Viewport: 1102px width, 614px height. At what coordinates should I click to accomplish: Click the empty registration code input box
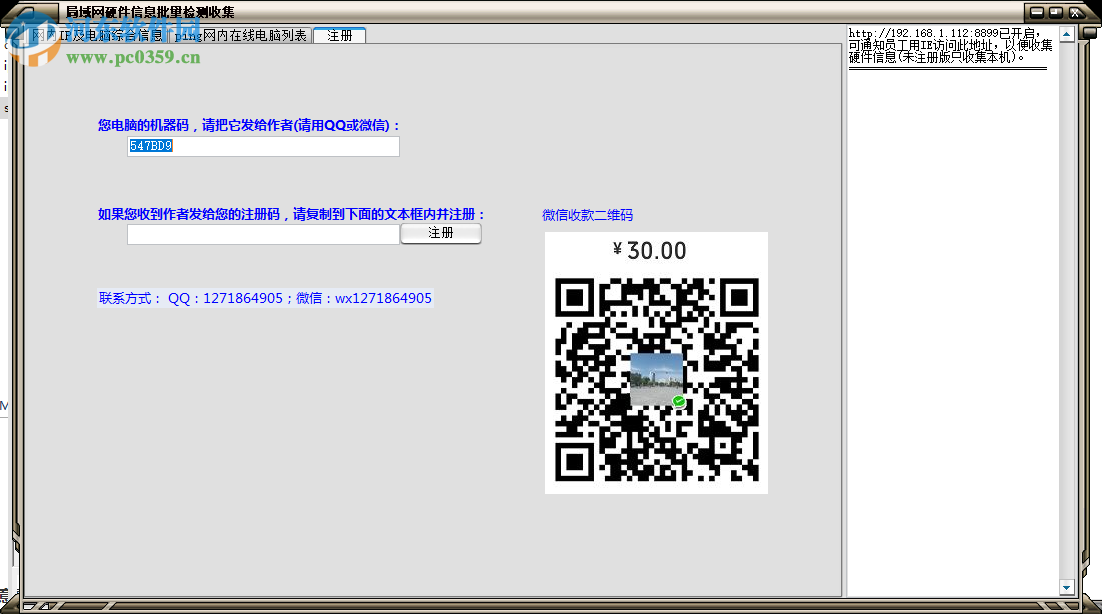263,233
